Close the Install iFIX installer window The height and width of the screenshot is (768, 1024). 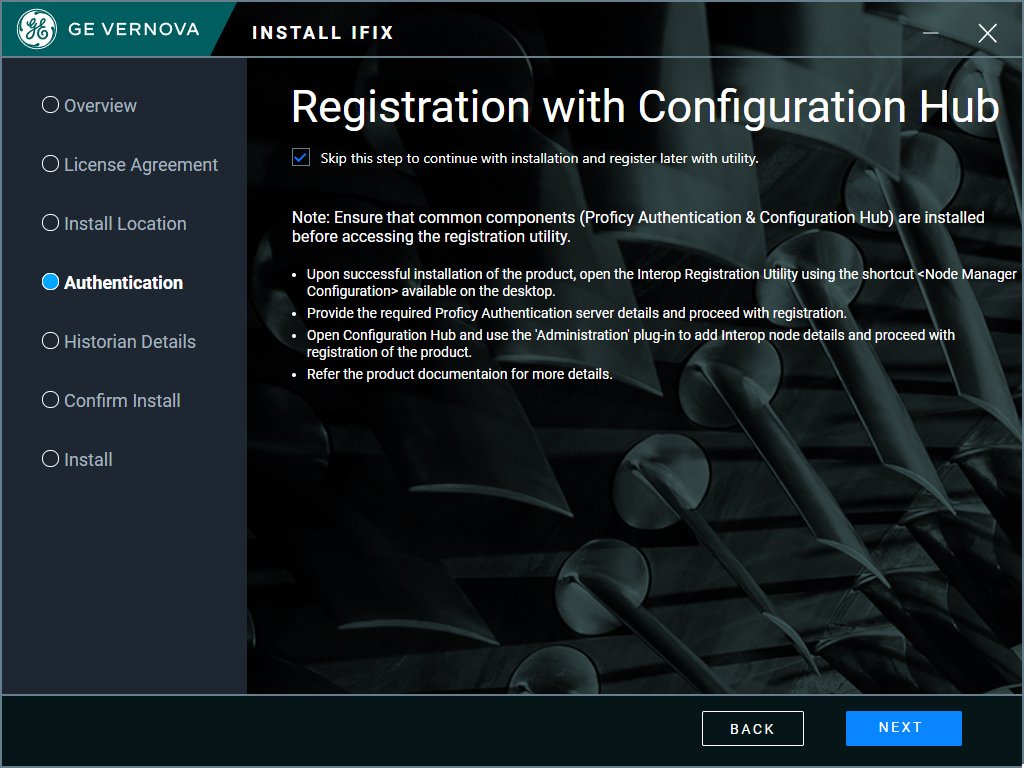pos(987,33)
